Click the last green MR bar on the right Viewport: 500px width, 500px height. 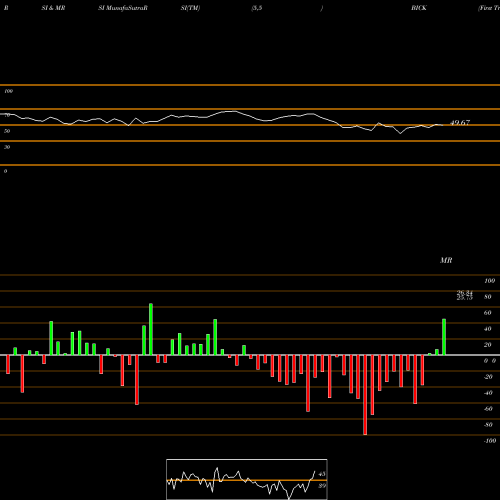coord(444,337)
